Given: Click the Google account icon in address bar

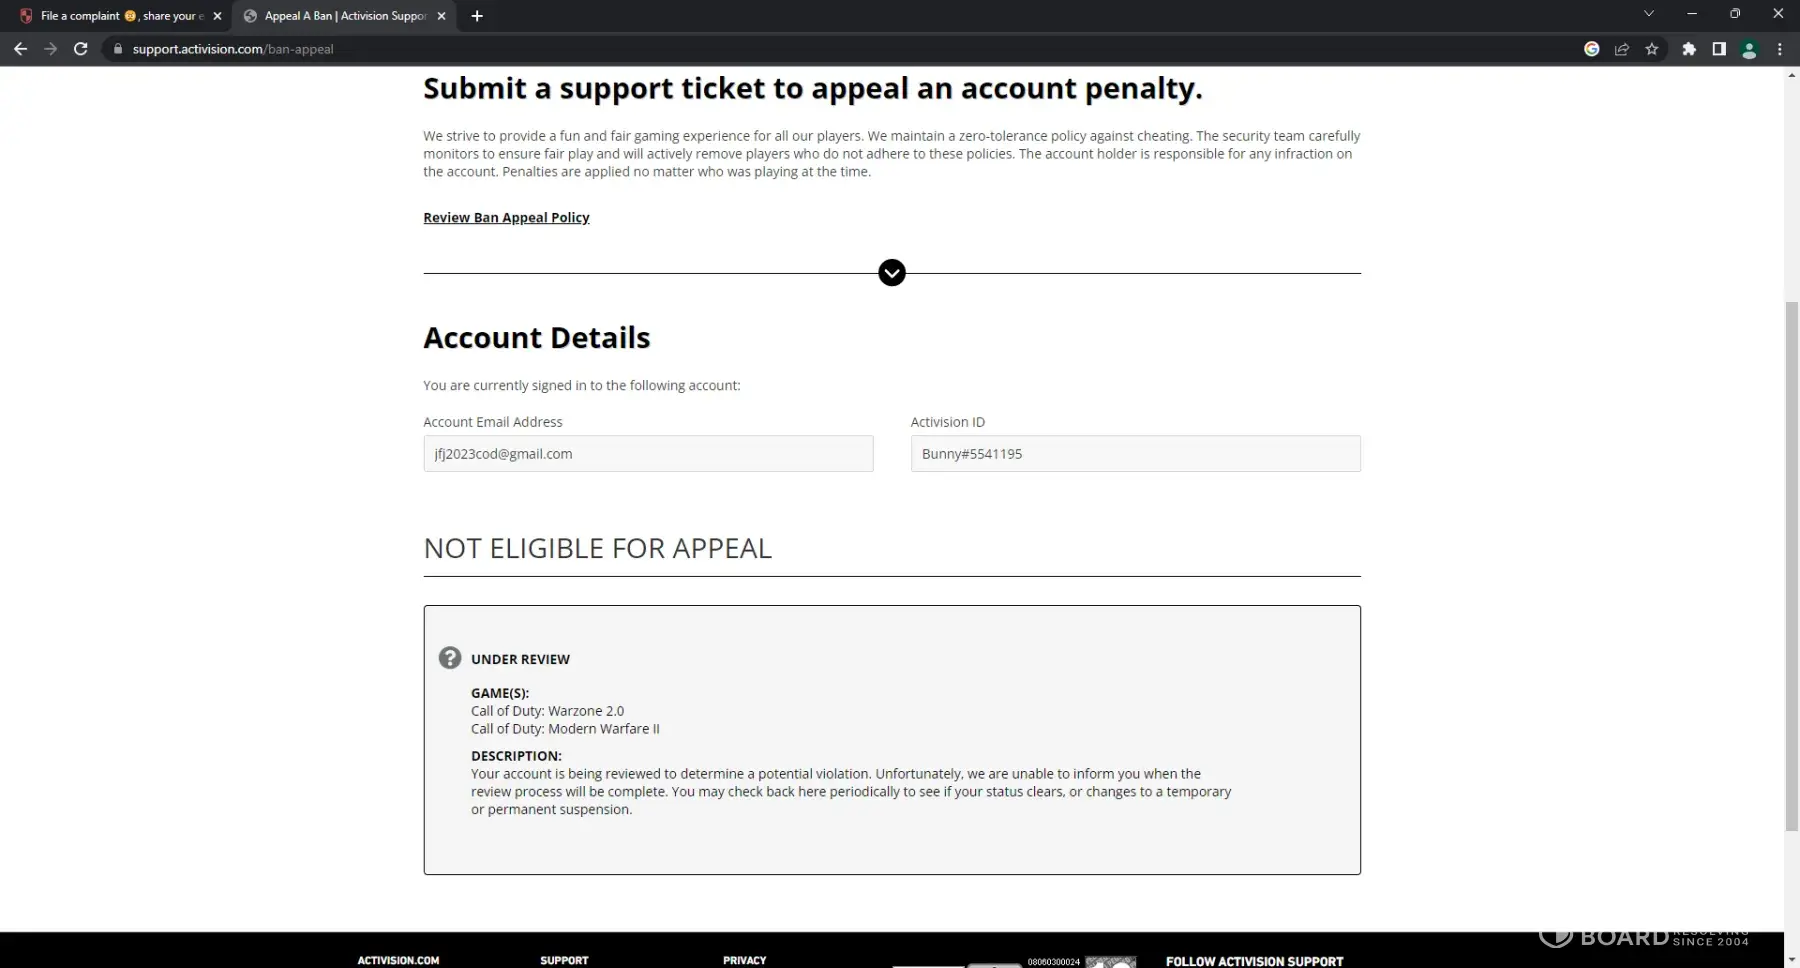Looking at the screenshot, I should coord(1592,49).
